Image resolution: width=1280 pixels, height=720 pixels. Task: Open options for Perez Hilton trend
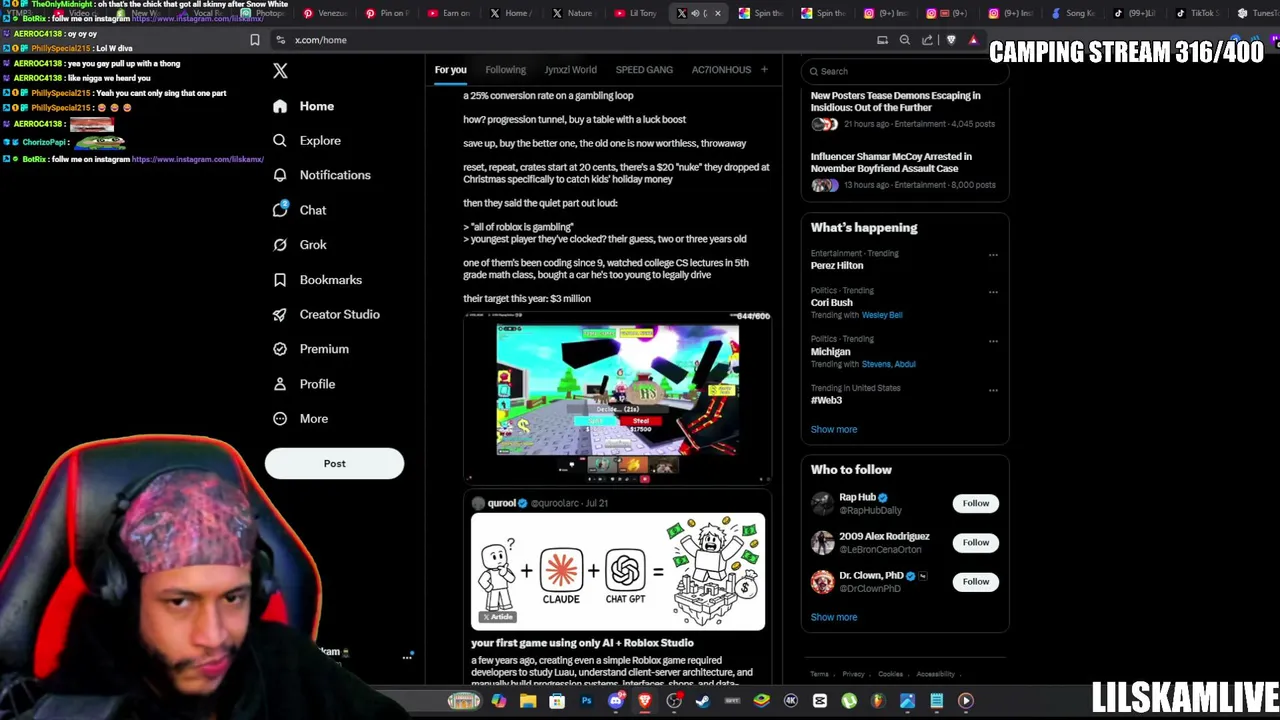pyautogui.click(x=993, y=255)
